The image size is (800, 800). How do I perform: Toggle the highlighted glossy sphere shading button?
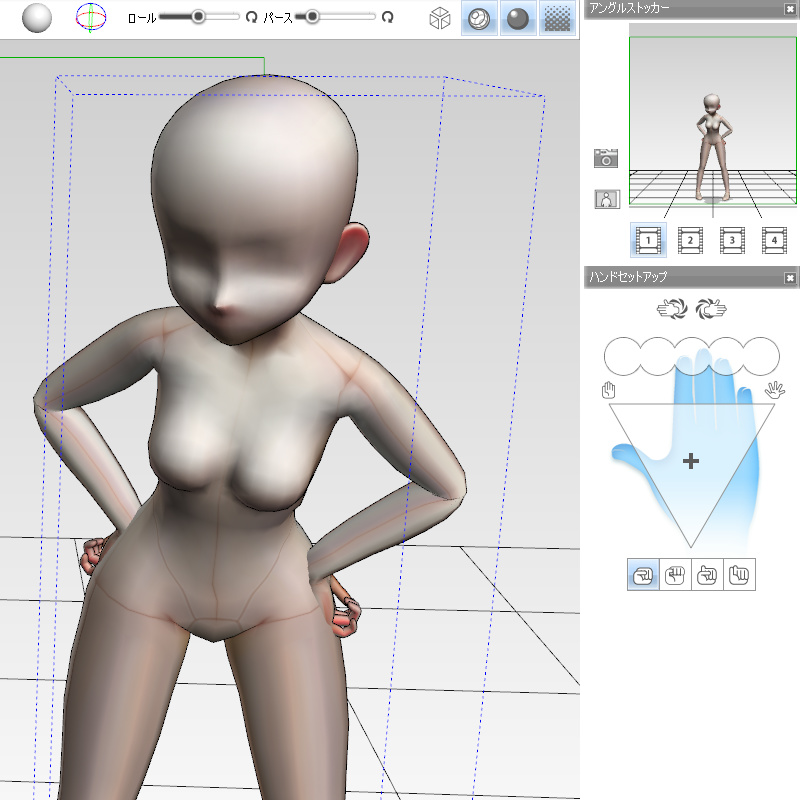pos(478,18)
